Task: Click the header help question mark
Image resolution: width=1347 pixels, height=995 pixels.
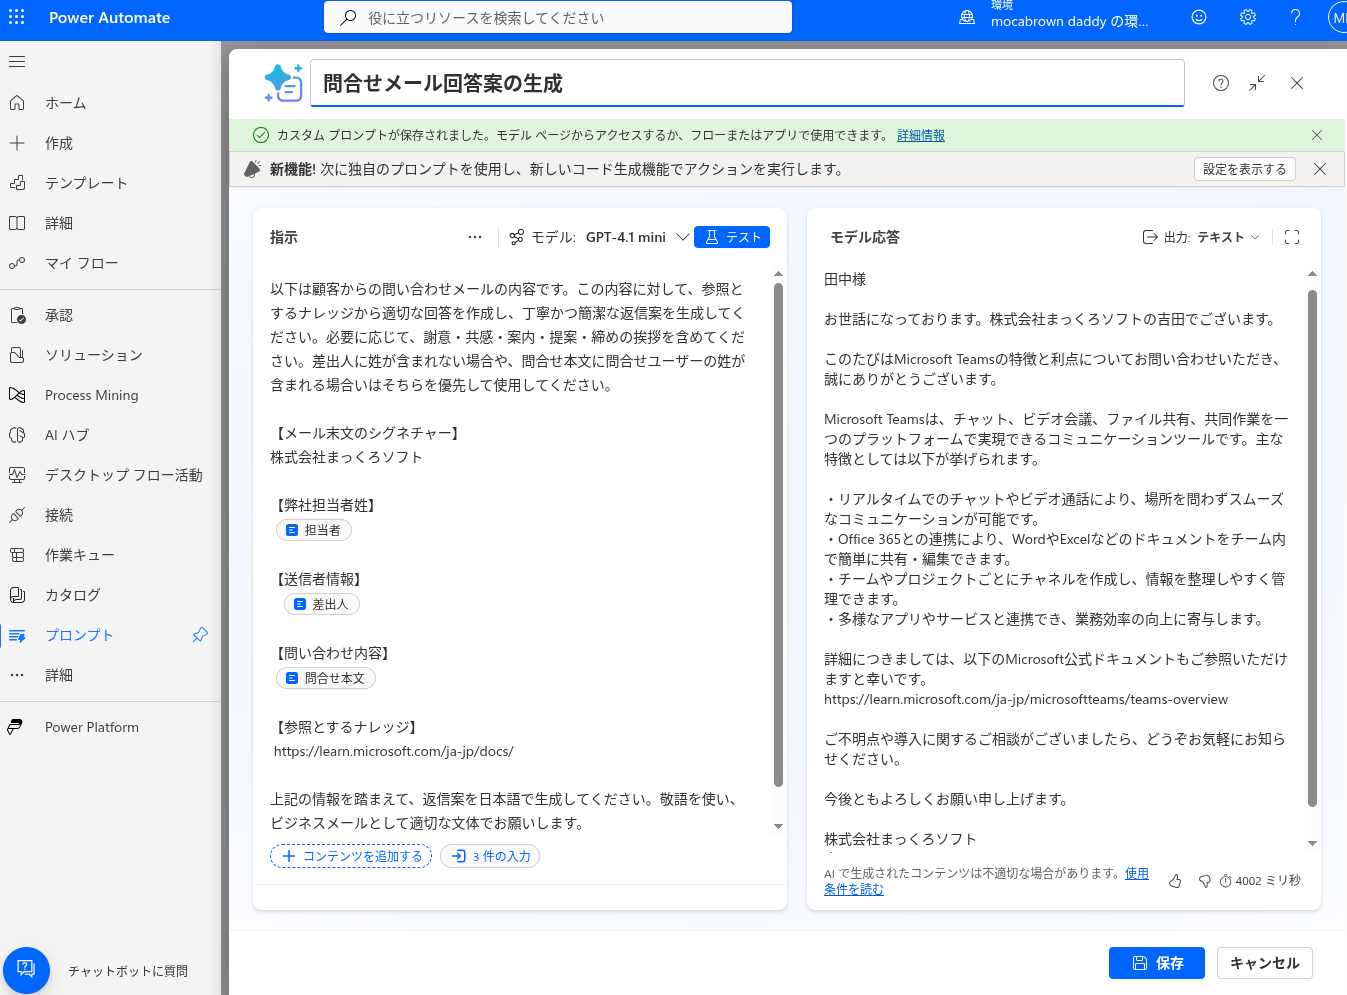Action: click(1296, 17)
